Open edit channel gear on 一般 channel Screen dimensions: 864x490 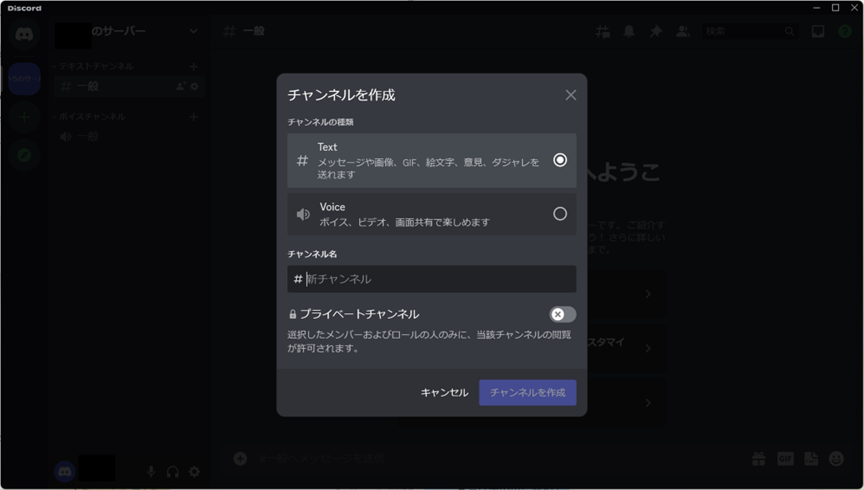click(194, 87)
